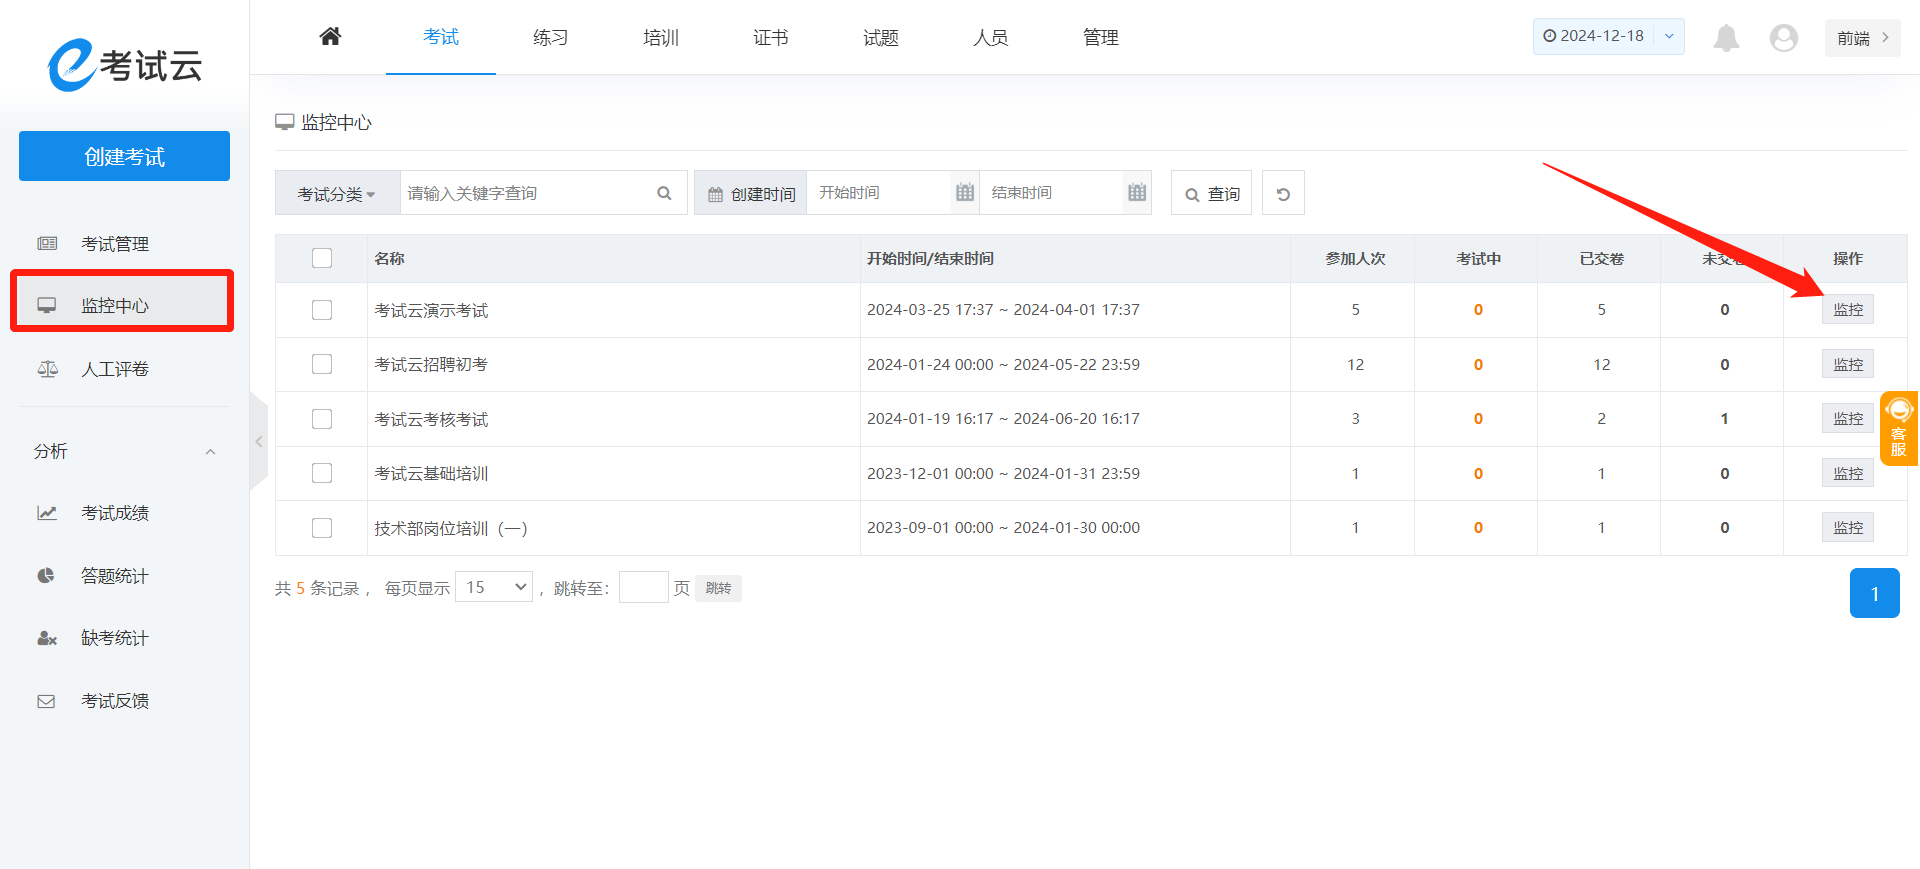Collapse the 分析 sidebar section

210,452
